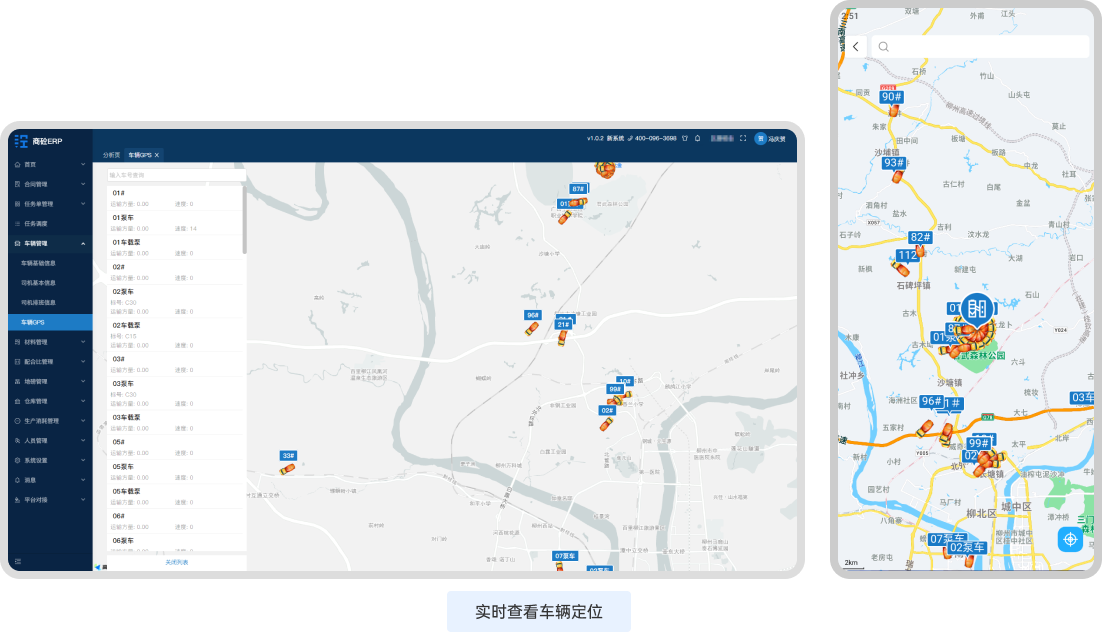Tap the back arrow on phone map
The image size is (1102, 632).
point(855,46)
